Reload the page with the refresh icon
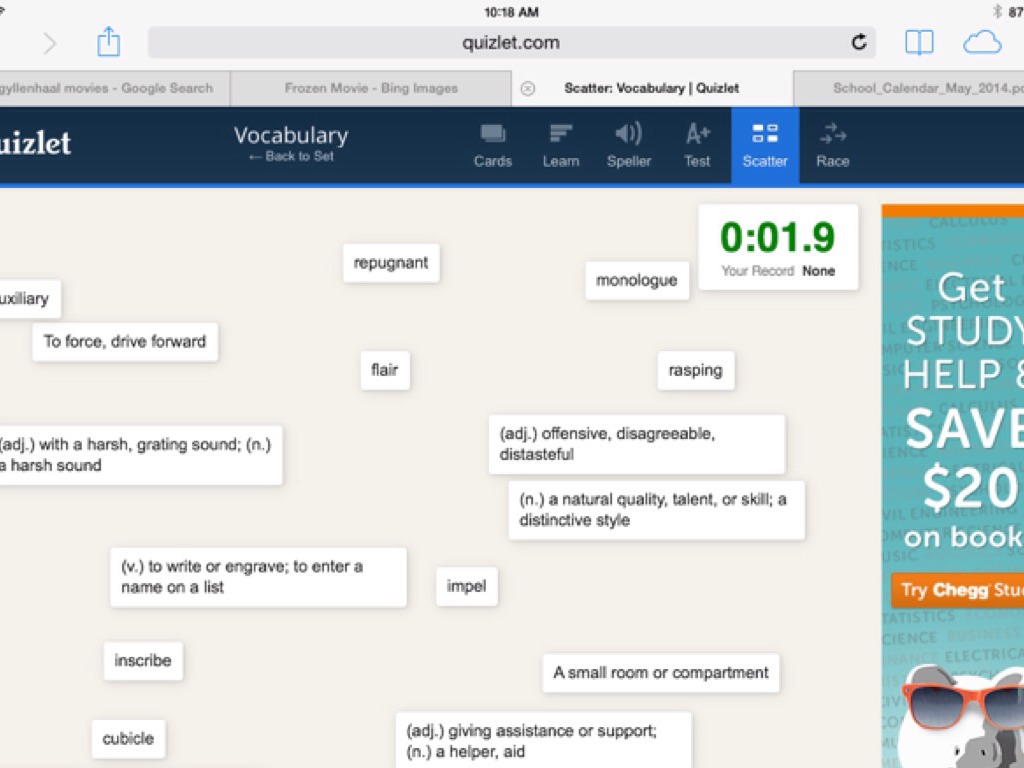Image resolution: width=1024 pixels, height=768 pixels. [x=858, y=42]
